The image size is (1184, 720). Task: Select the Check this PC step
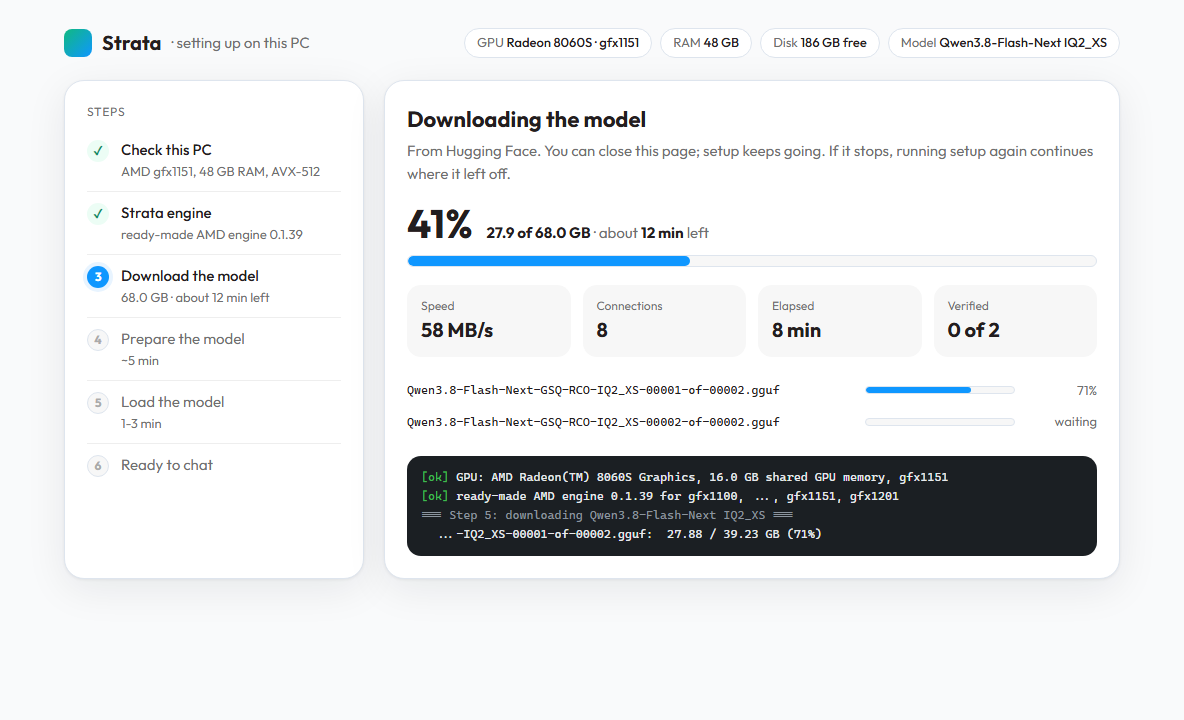pos(214,160)
